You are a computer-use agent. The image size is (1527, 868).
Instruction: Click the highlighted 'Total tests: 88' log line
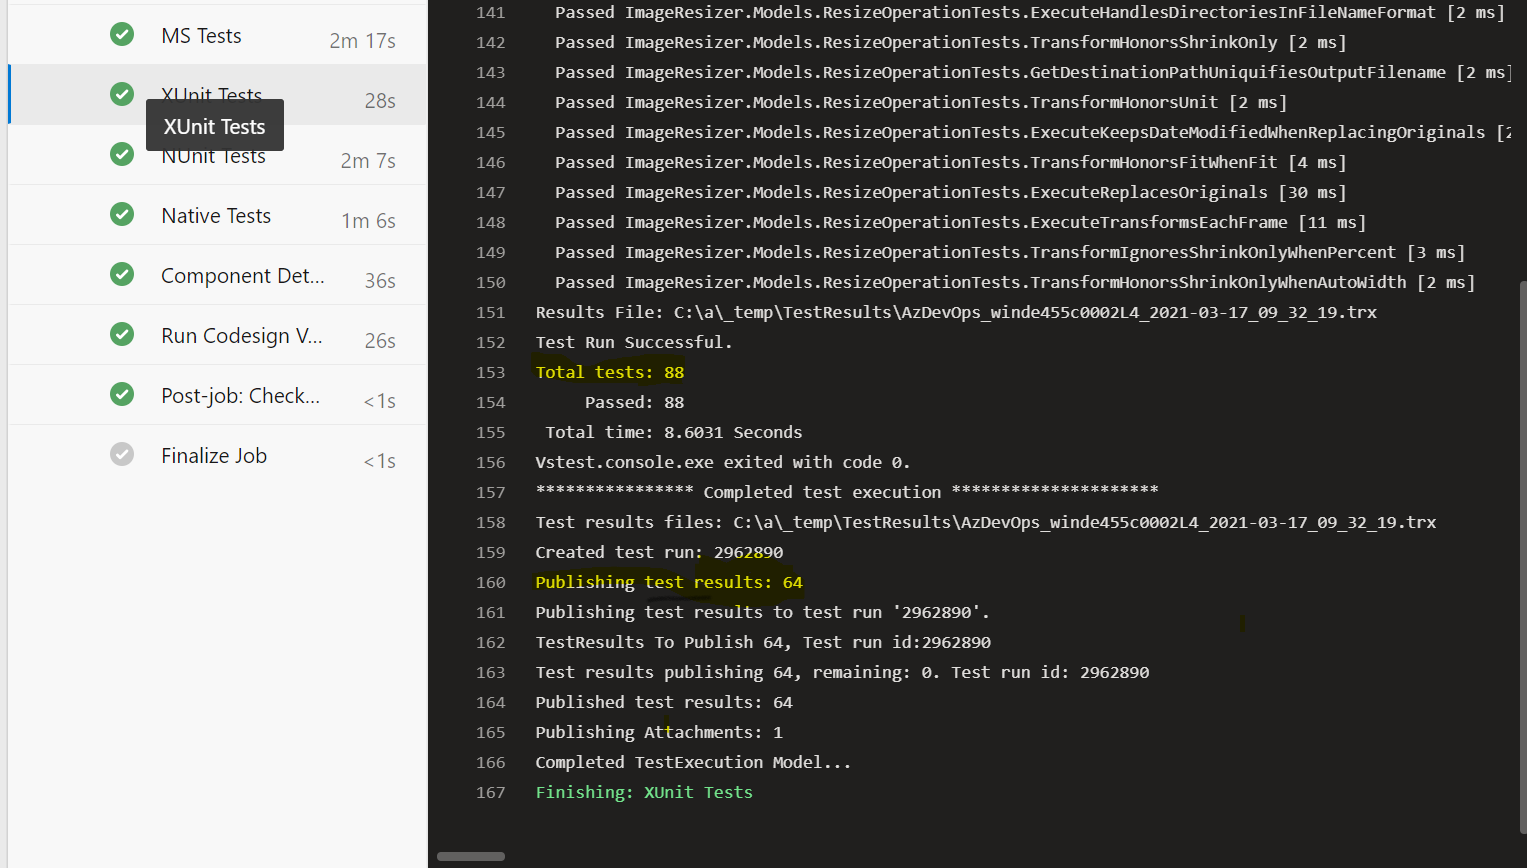click(609, 371)
